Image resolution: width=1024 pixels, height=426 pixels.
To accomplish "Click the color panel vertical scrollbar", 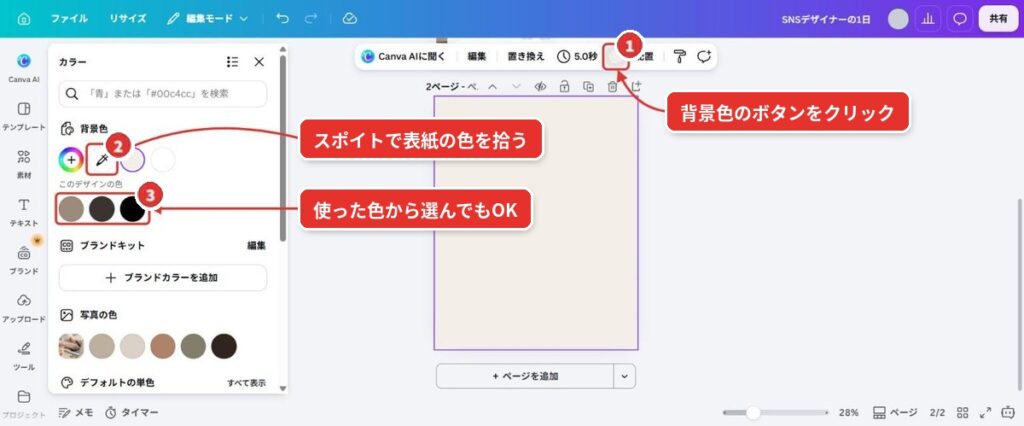I will click(283, 147).
